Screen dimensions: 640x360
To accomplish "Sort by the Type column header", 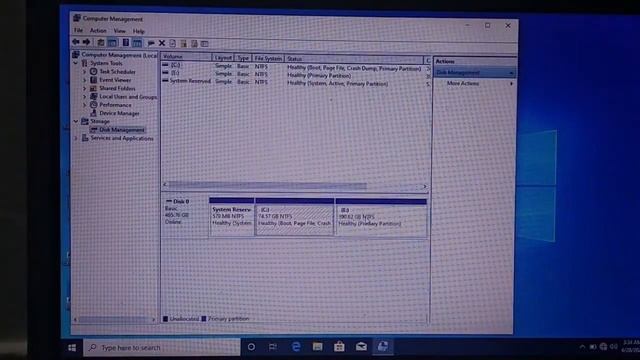I will pyautogui.click(x=243, y=58).
